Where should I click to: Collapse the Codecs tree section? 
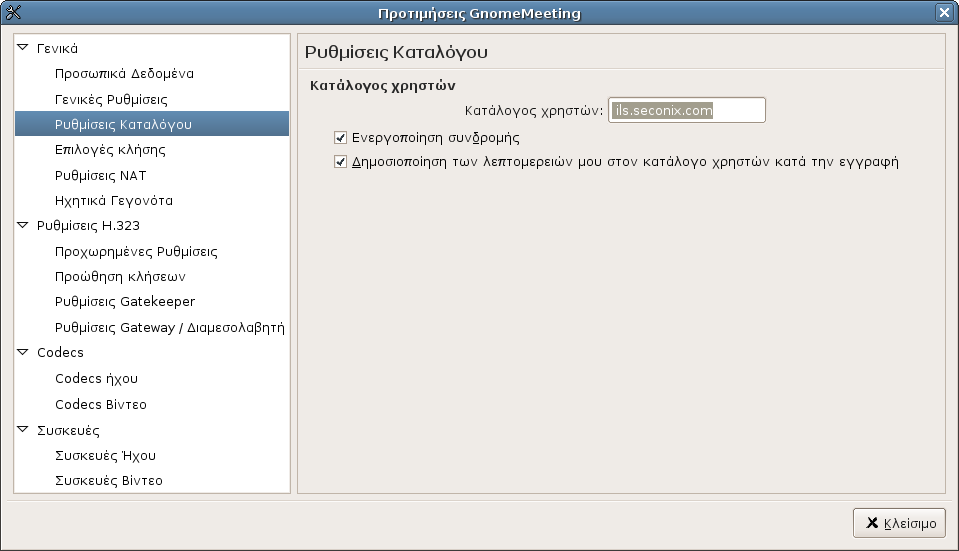pyautogui.click(x=23, y=352)
